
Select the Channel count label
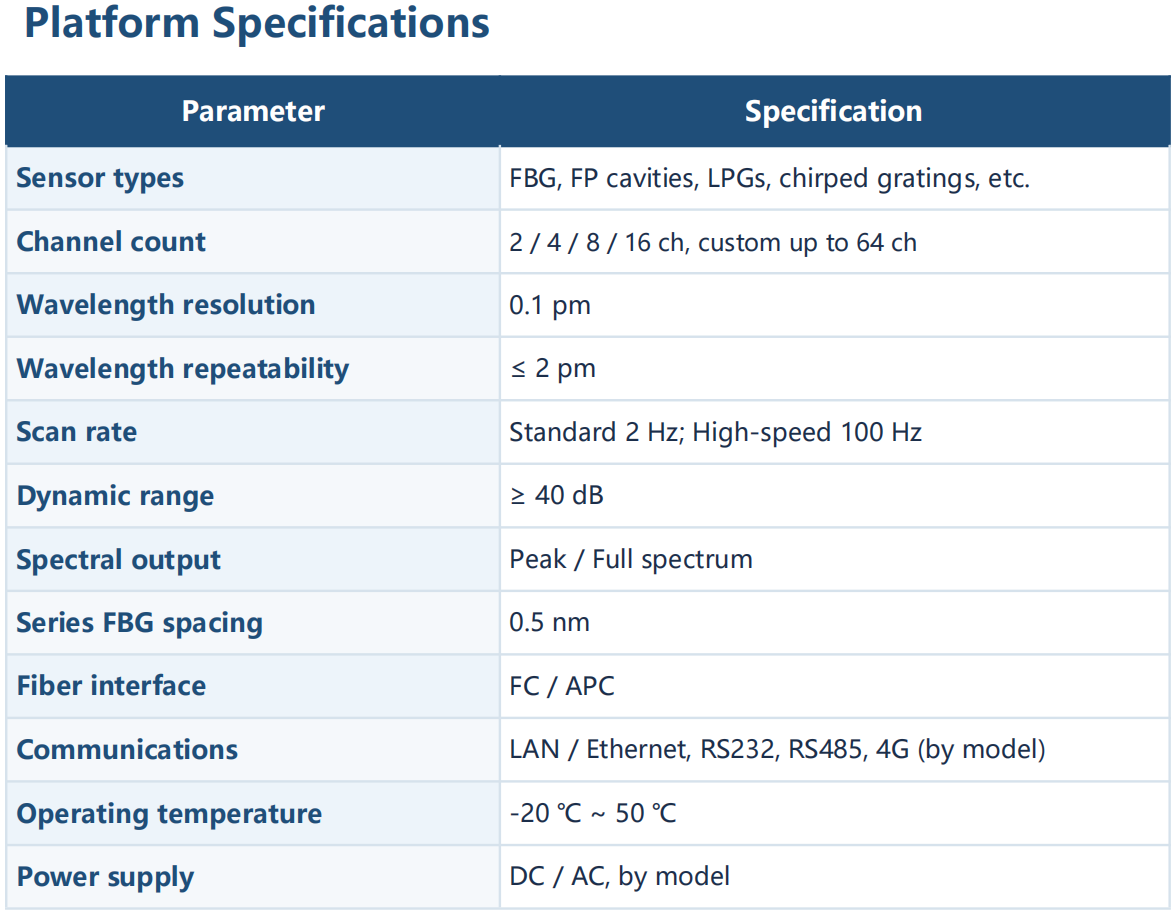[111, 242]
